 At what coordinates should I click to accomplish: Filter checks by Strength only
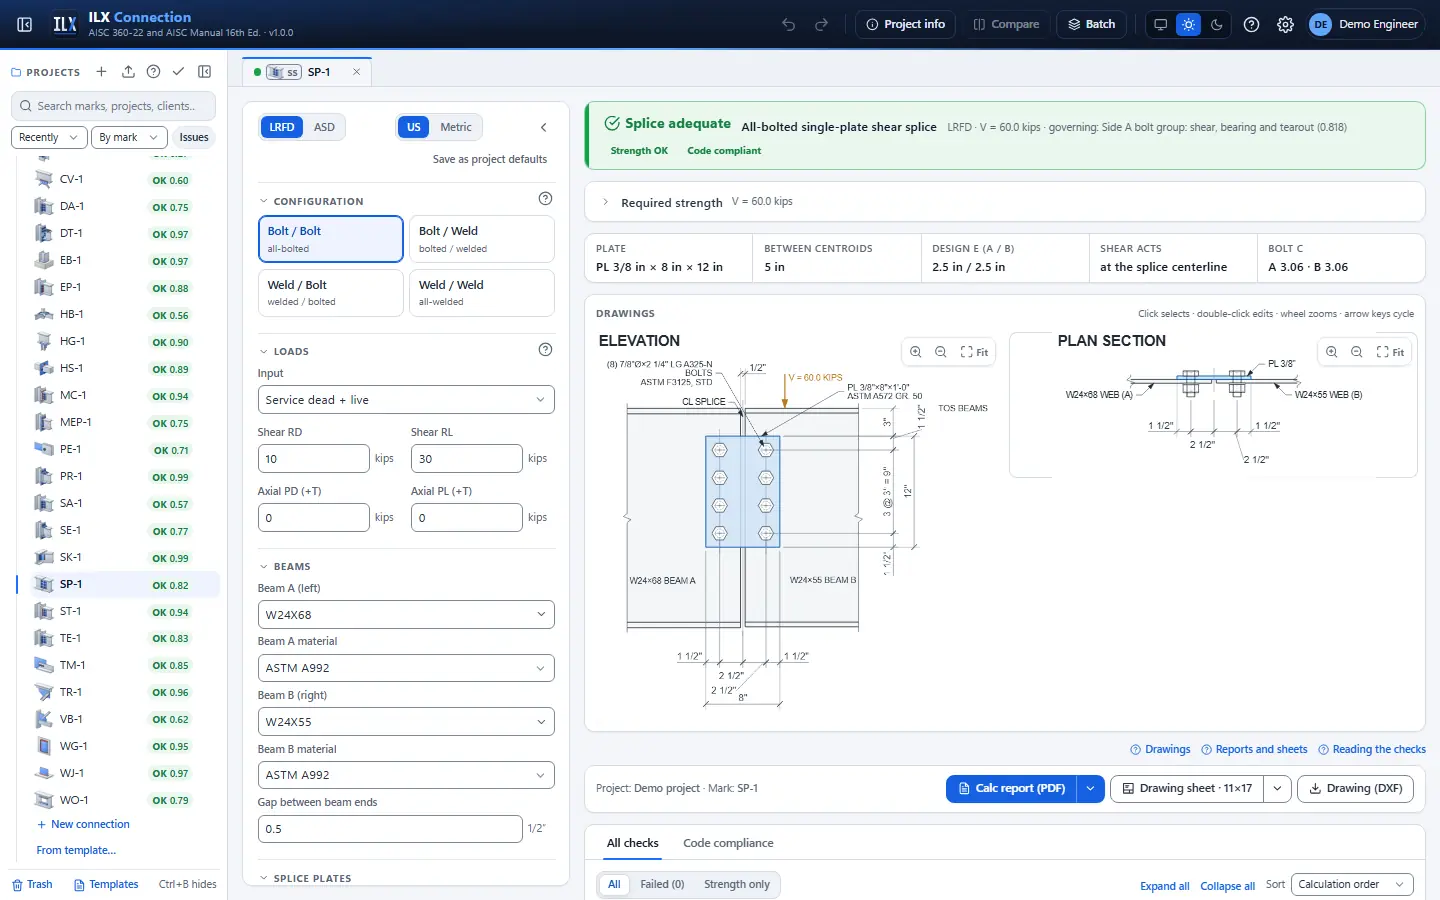[x=737, y=884]
